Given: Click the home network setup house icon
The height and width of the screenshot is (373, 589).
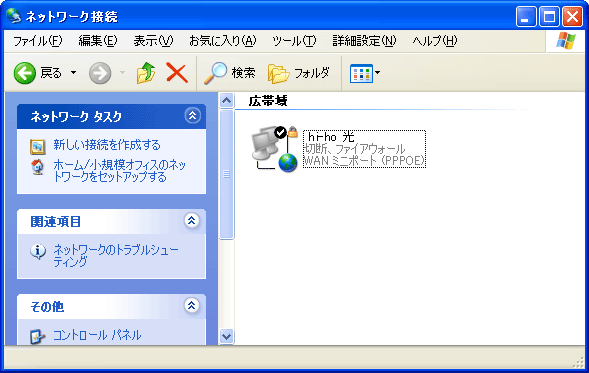Looking at the screenshot, I should [38, 167].
